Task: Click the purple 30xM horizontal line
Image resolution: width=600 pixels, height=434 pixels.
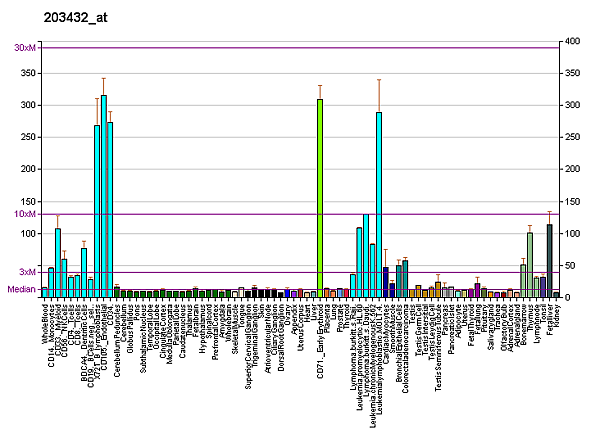Action: tap(300, 48)
